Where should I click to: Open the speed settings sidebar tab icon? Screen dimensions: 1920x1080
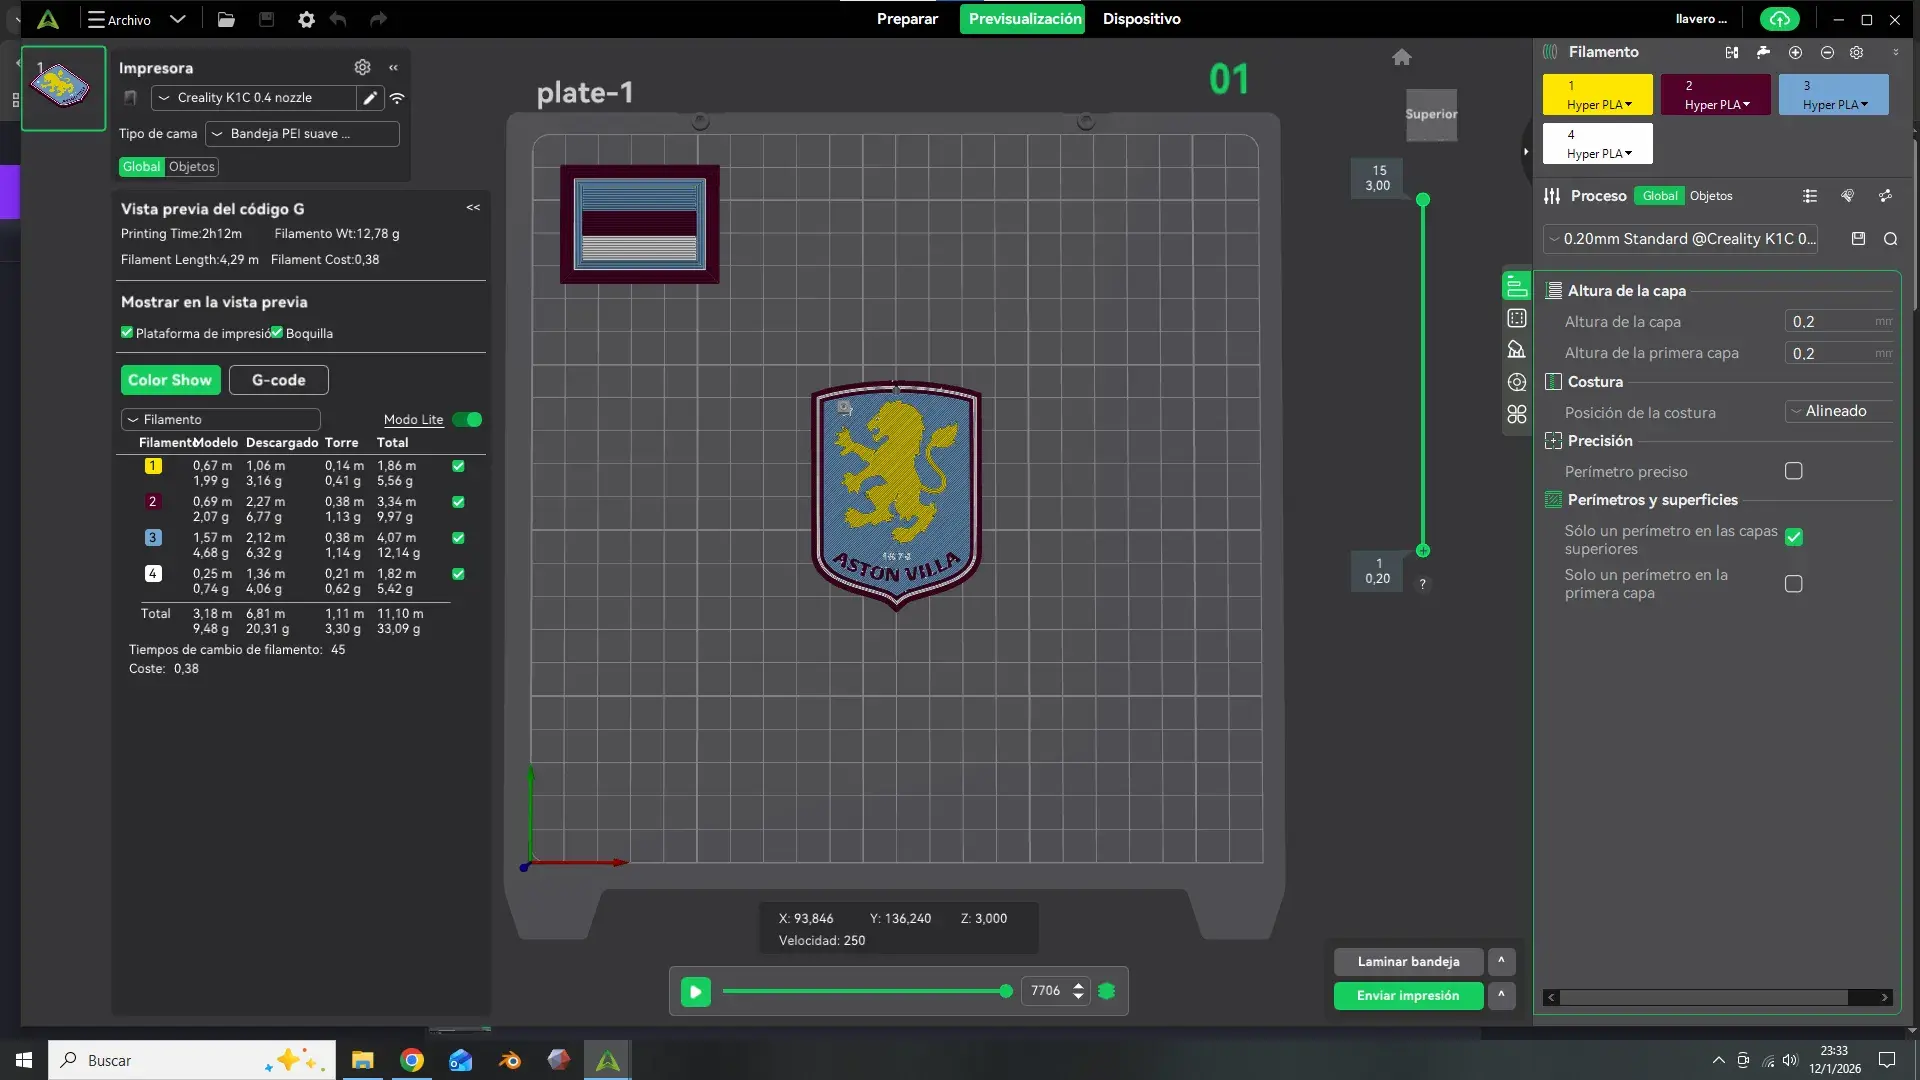point(1517,382)
